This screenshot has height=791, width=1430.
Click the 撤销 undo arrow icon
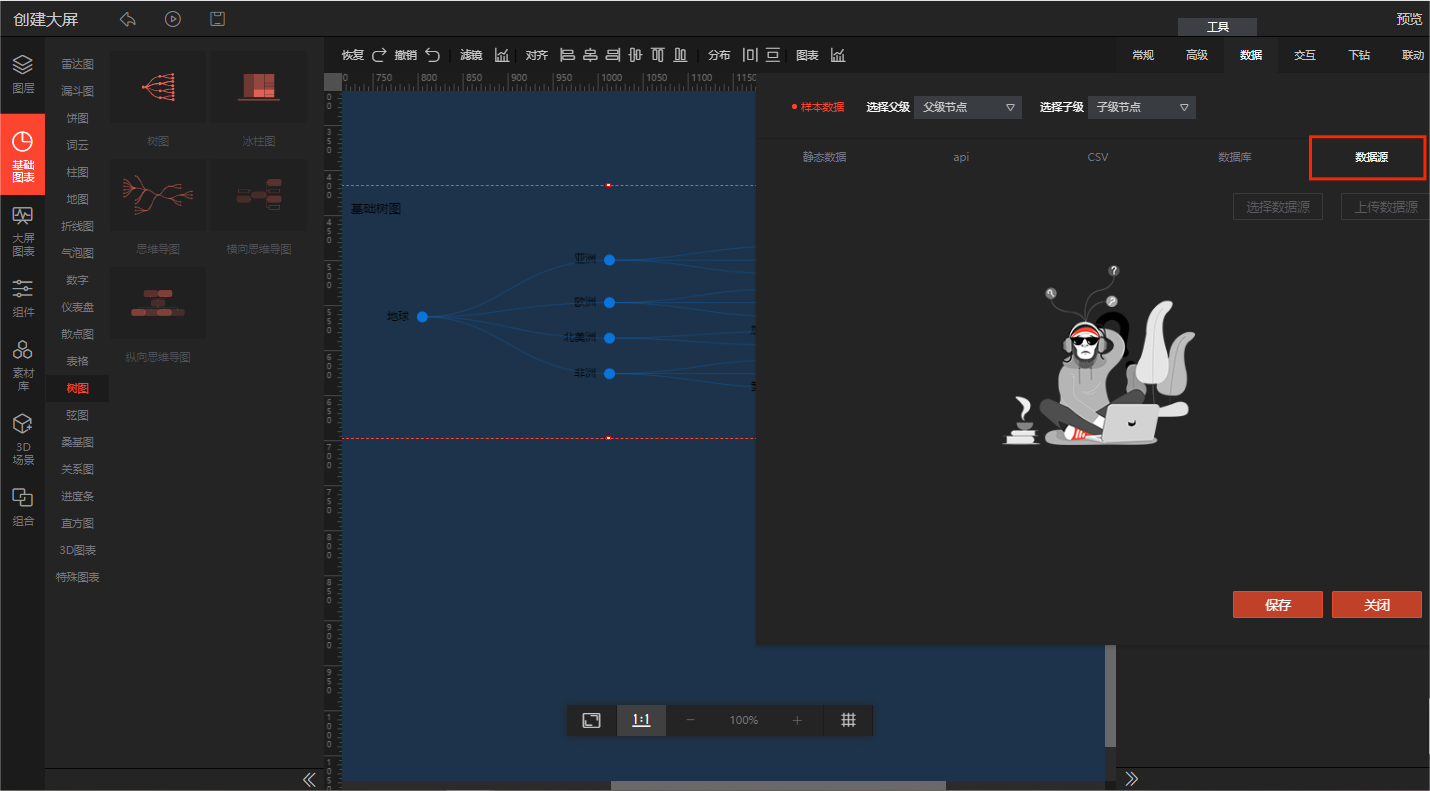coord(432,55)
